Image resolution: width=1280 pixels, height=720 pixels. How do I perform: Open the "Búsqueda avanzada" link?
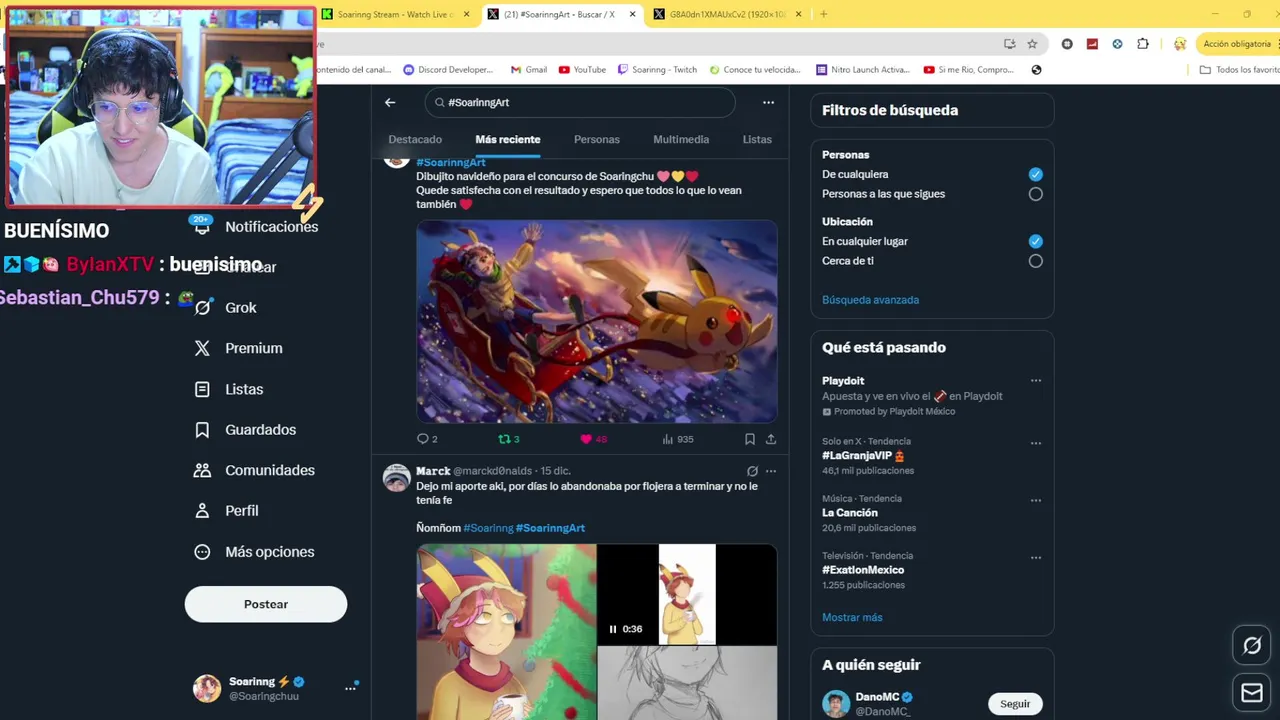tap(870, 300)
